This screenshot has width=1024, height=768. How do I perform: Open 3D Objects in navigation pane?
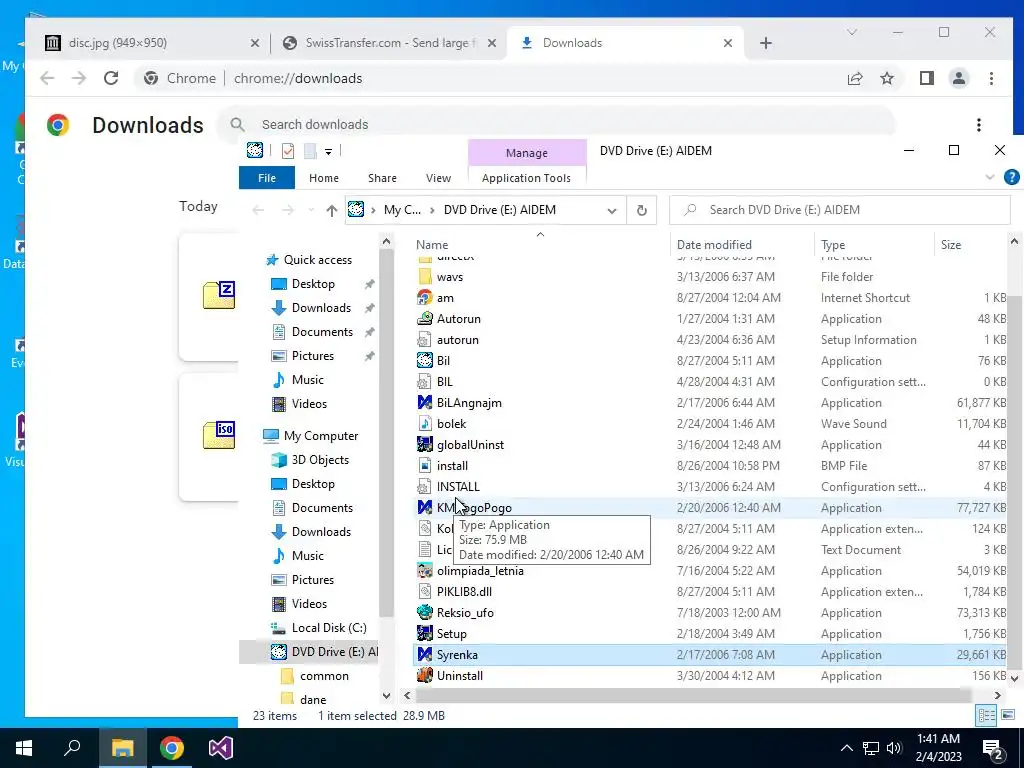310,460
